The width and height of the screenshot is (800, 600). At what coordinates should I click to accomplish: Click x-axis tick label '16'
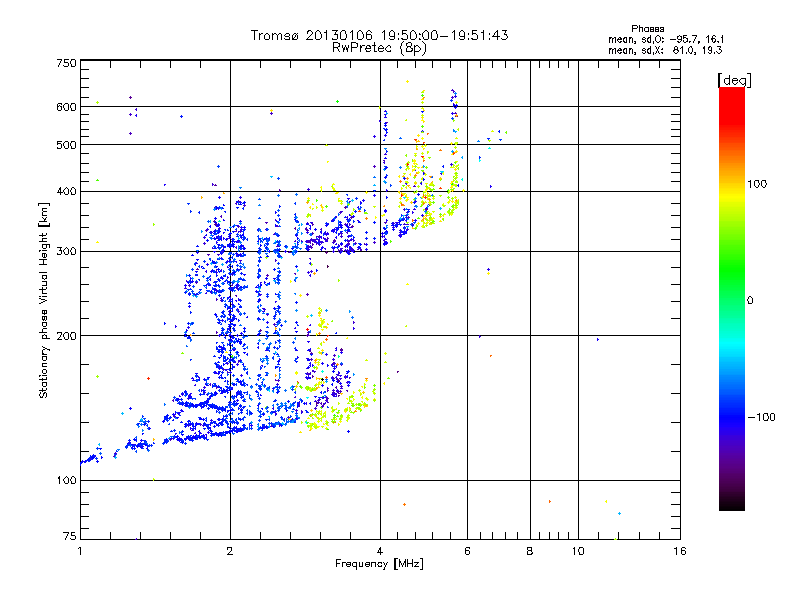click(x=680, y=551)
